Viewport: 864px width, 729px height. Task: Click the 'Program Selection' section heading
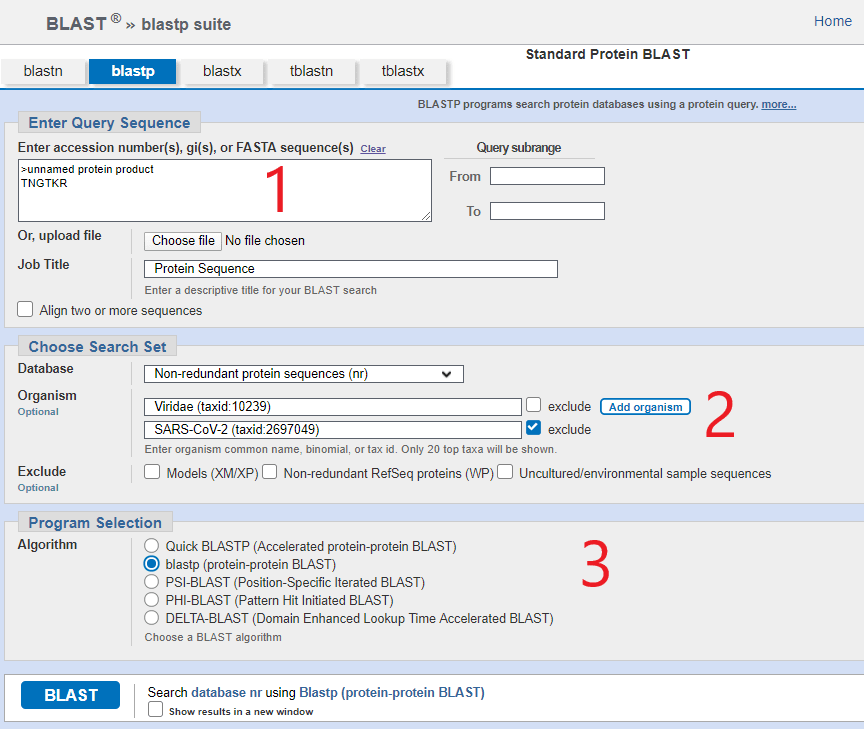(x=95, y=522)
